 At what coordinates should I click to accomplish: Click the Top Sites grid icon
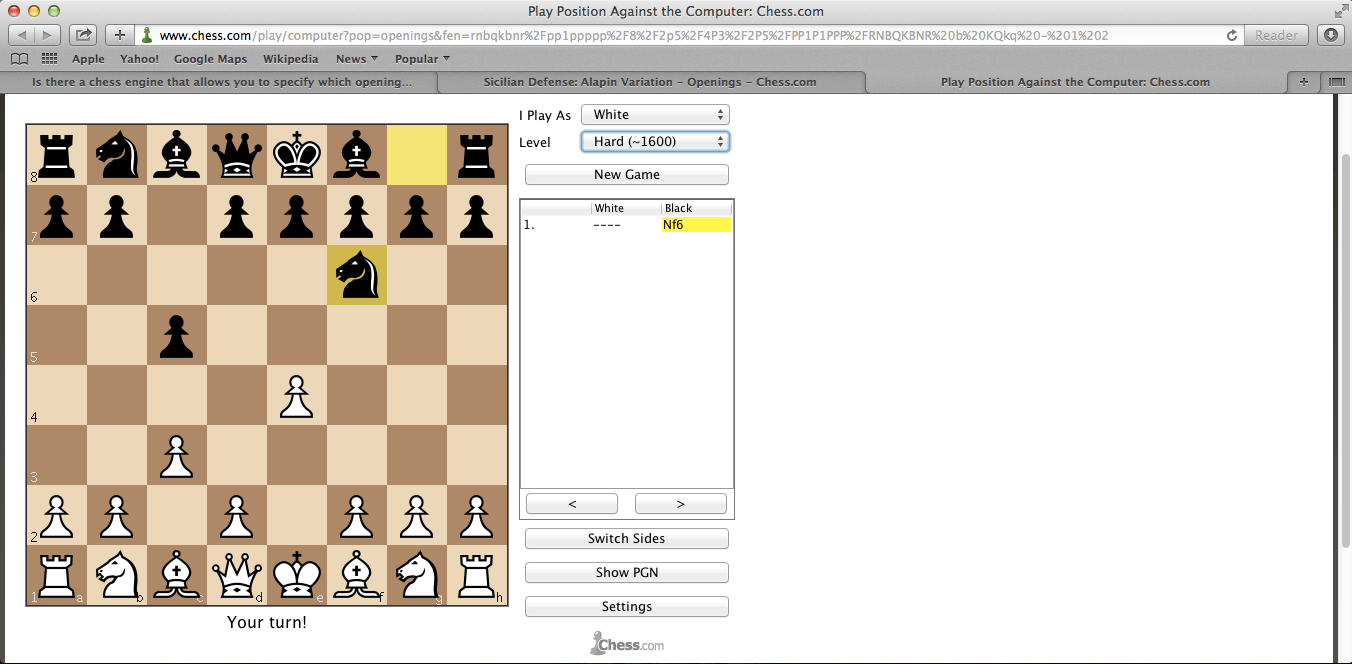[48, 58]
